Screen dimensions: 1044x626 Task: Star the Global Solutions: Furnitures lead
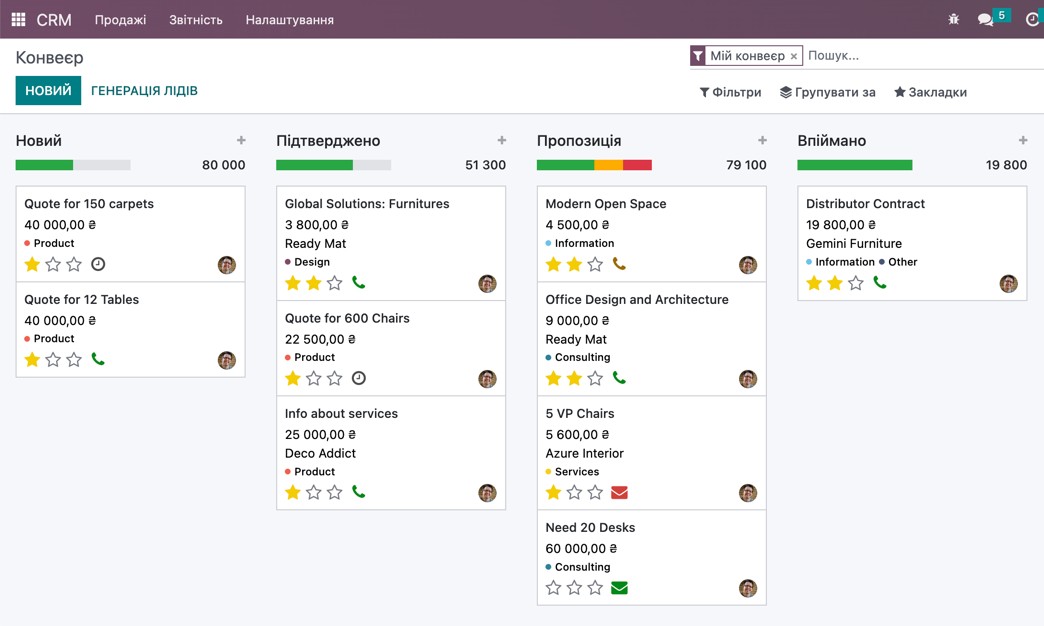291,283
